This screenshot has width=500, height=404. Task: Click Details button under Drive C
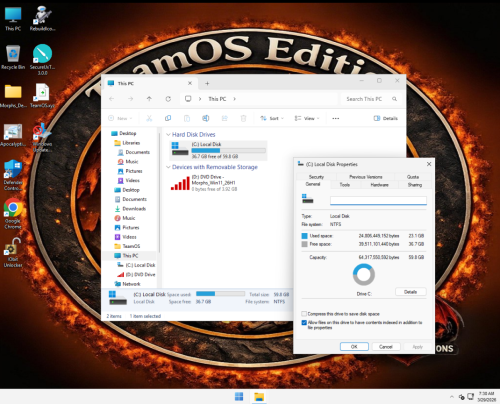411,292
